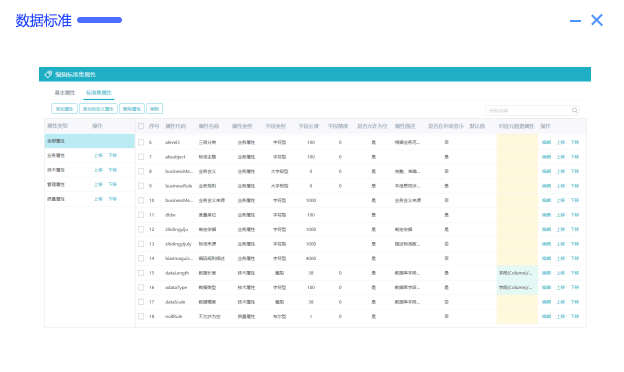Check the box for row 6 alevel3
Screen dimensions: 624x372
pos(141,142)
